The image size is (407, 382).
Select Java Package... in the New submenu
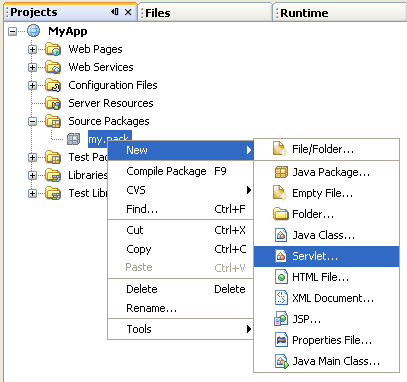[x=326, y=172]
